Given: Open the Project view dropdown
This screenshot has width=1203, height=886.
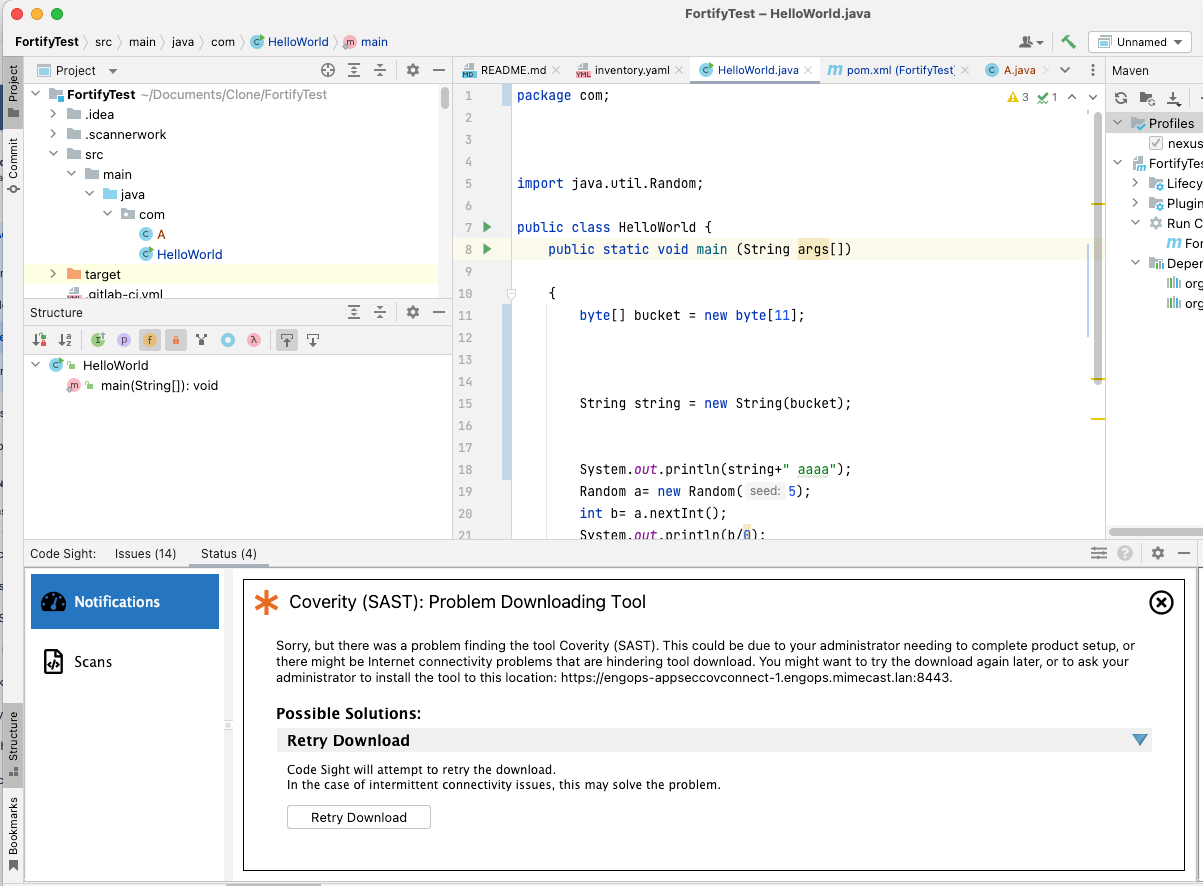Looking at the screenshot, I should tap(78, 70).
